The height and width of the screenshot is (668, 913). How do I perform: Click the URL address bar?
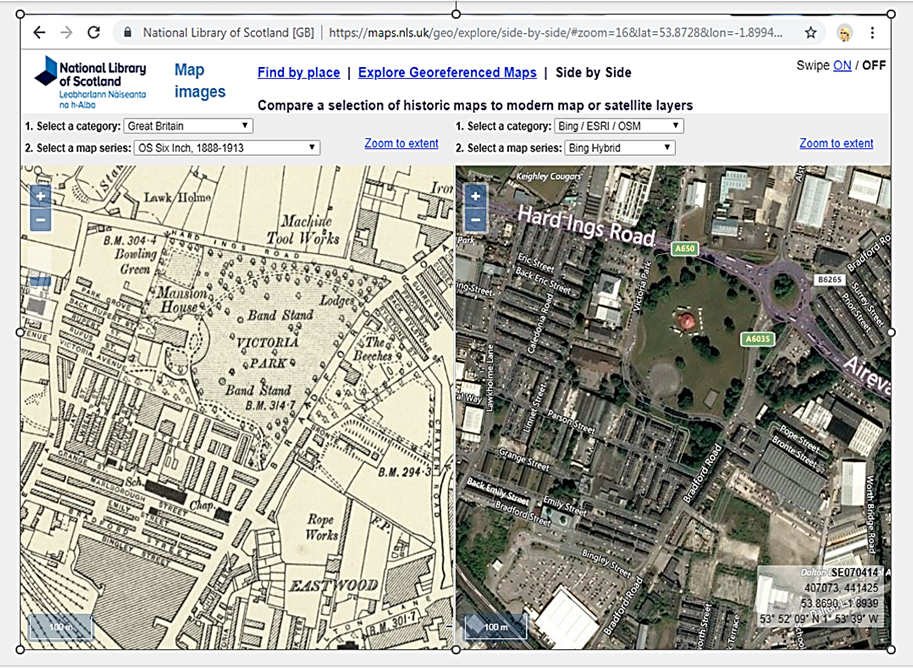tap(560, 32)
